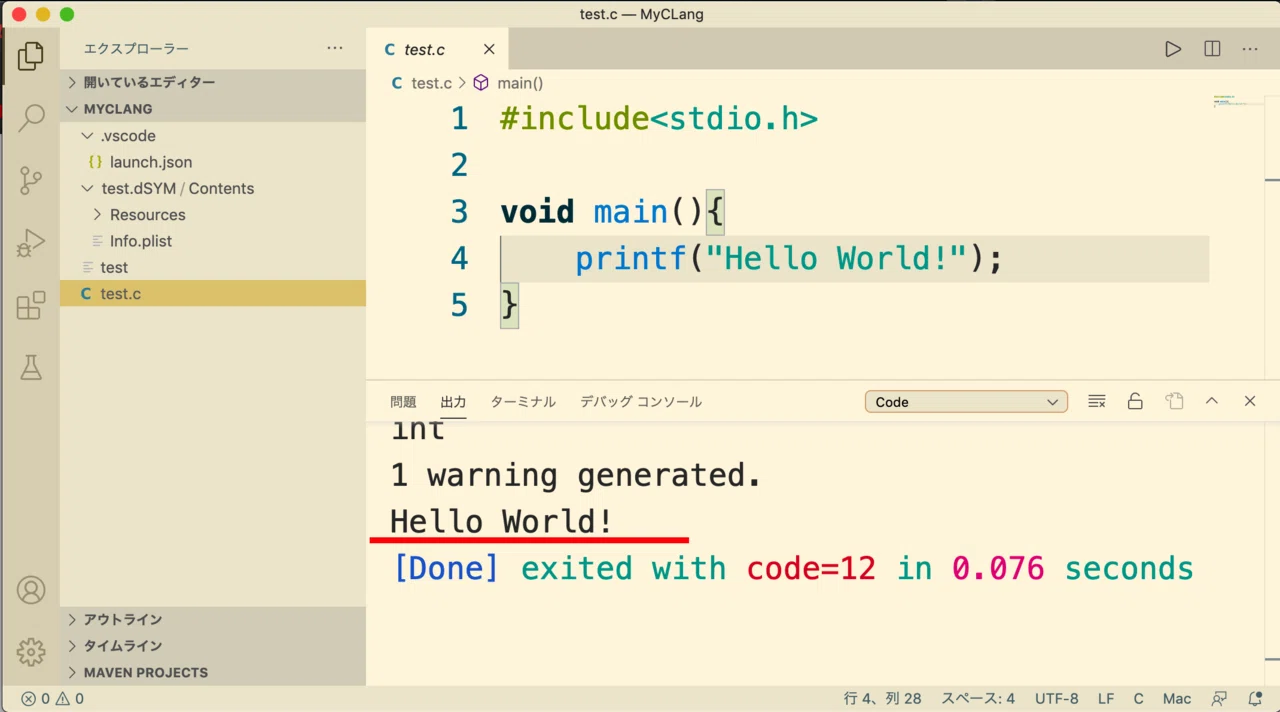Run code with the play button
1280x712 pixels.
point(1173,49)
